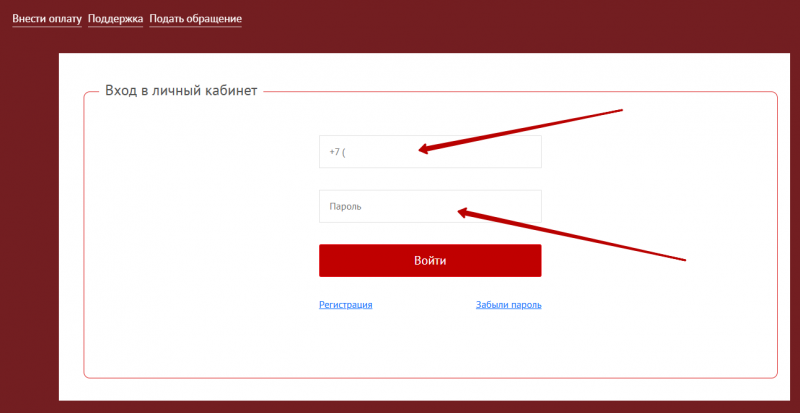Image resolution: width=800 pixels, height=413 pixels.
Task: Open the Внести оплату link
Action: point(46,19)
